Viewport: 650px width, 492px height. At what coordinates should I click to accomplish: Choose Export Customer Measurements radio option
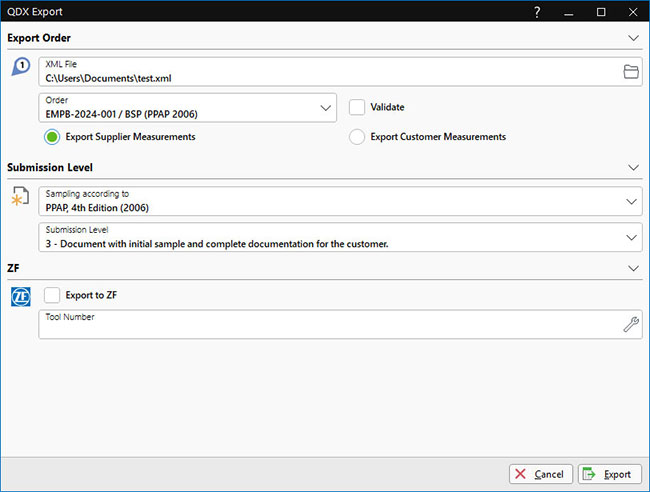click(357, 137)
